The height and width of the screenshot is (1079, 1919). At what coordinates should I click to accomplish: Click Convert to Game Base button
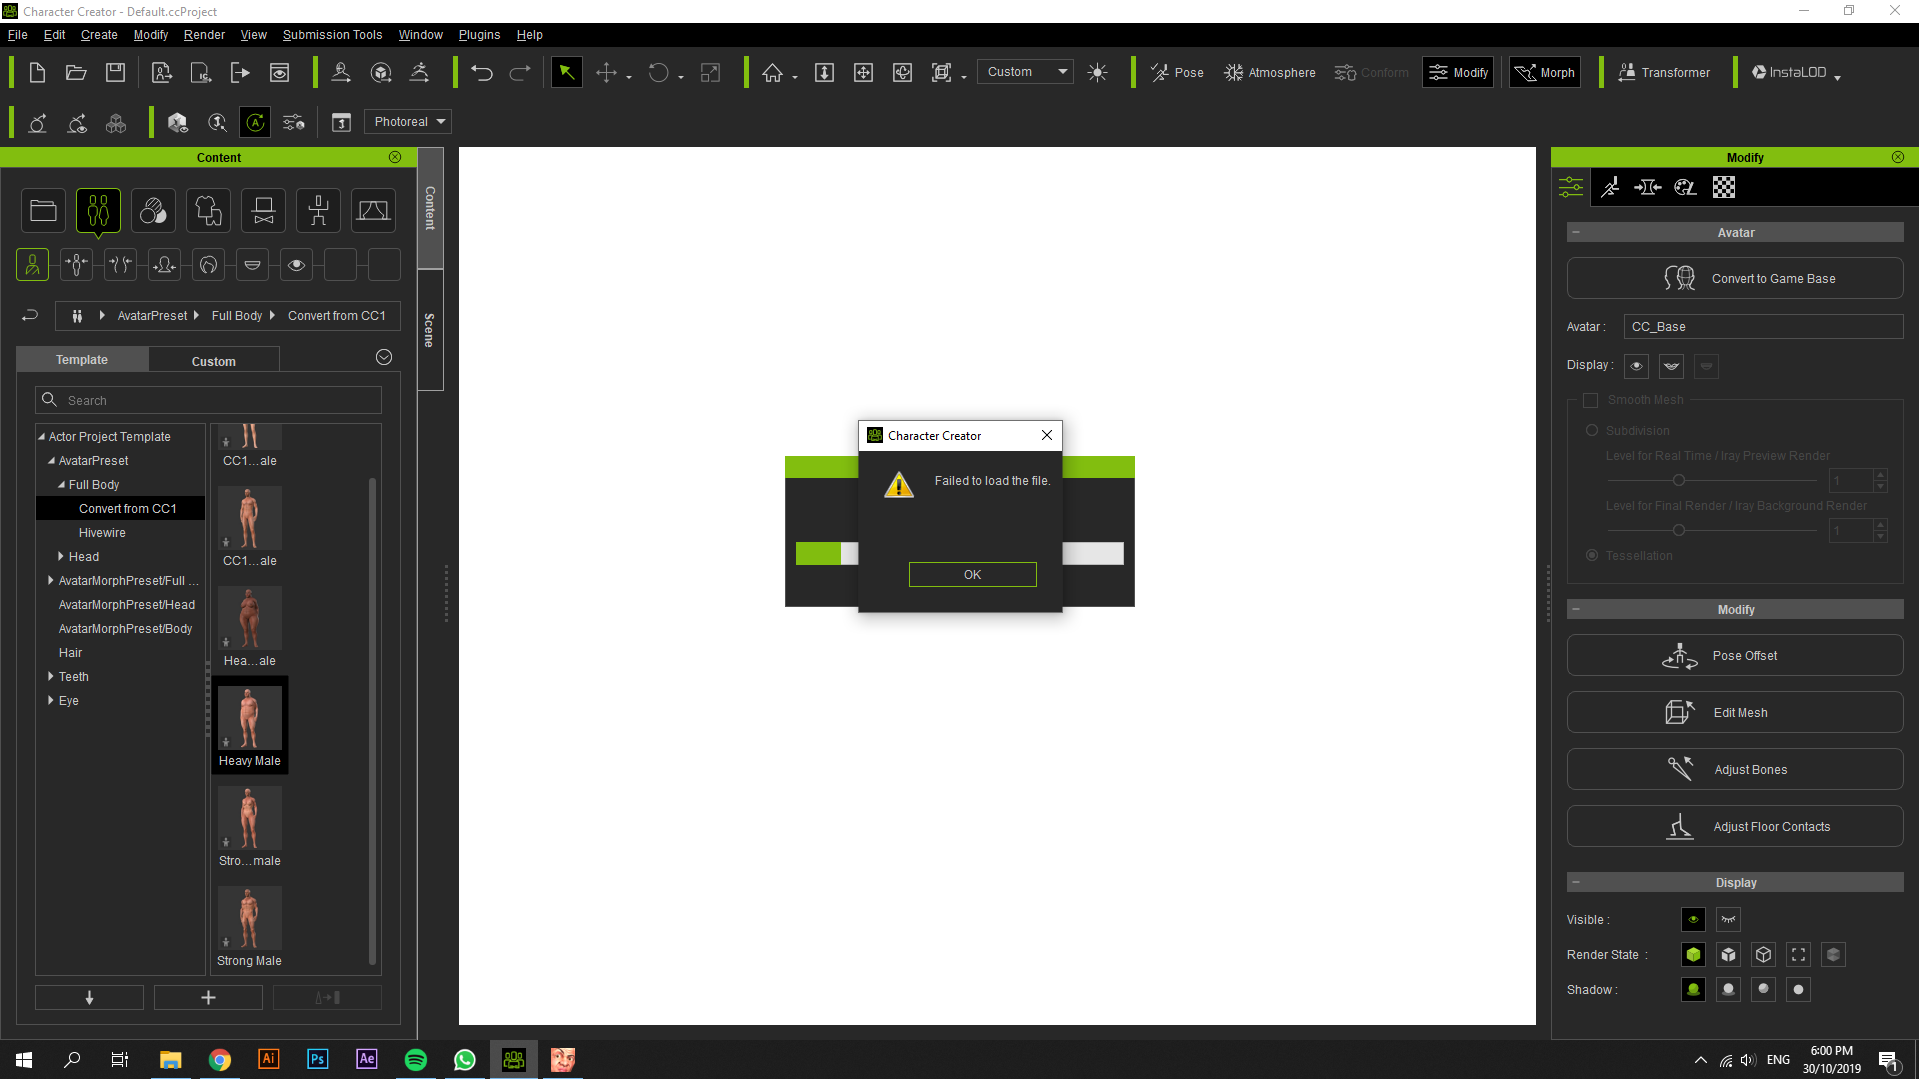coord(1734,279)
